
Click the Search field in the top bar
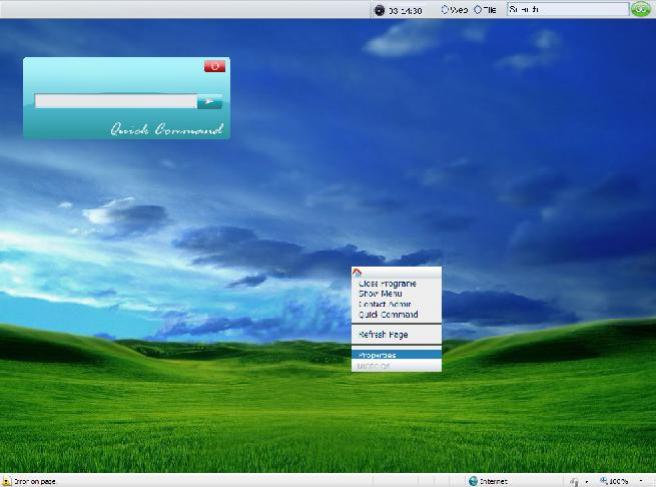point(568,9)
